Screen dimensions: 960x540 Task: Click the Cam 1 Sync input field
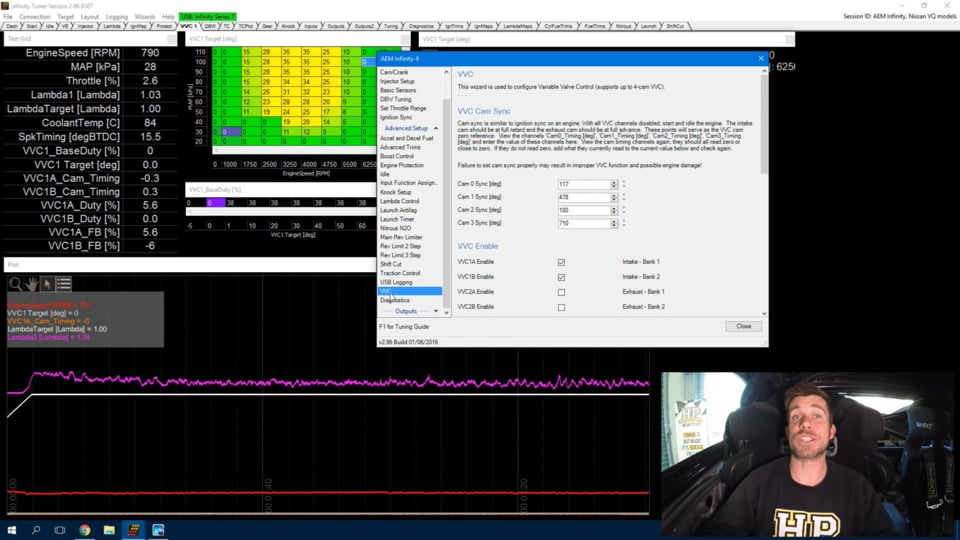tap(583, 197)
